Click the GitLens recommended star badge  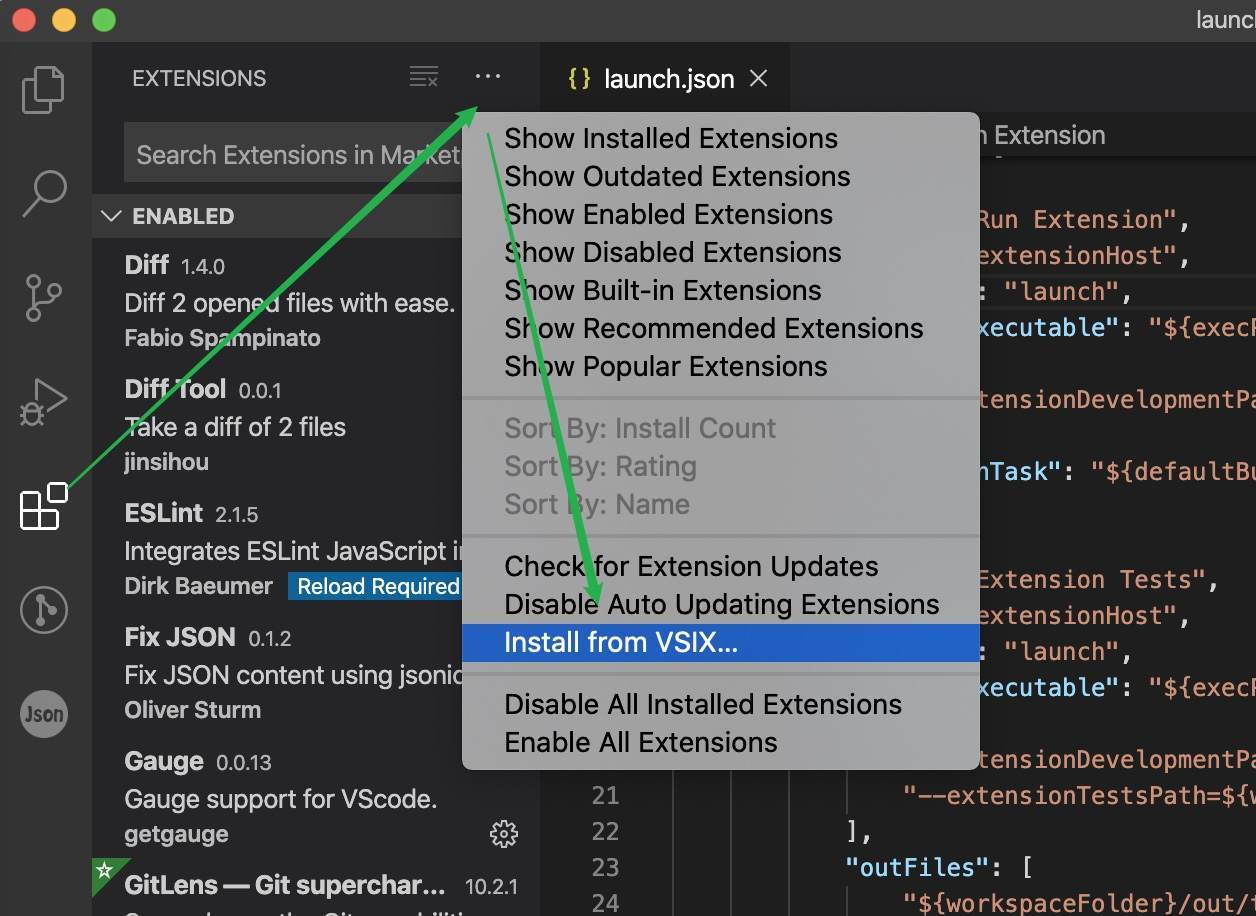[104, 870]
